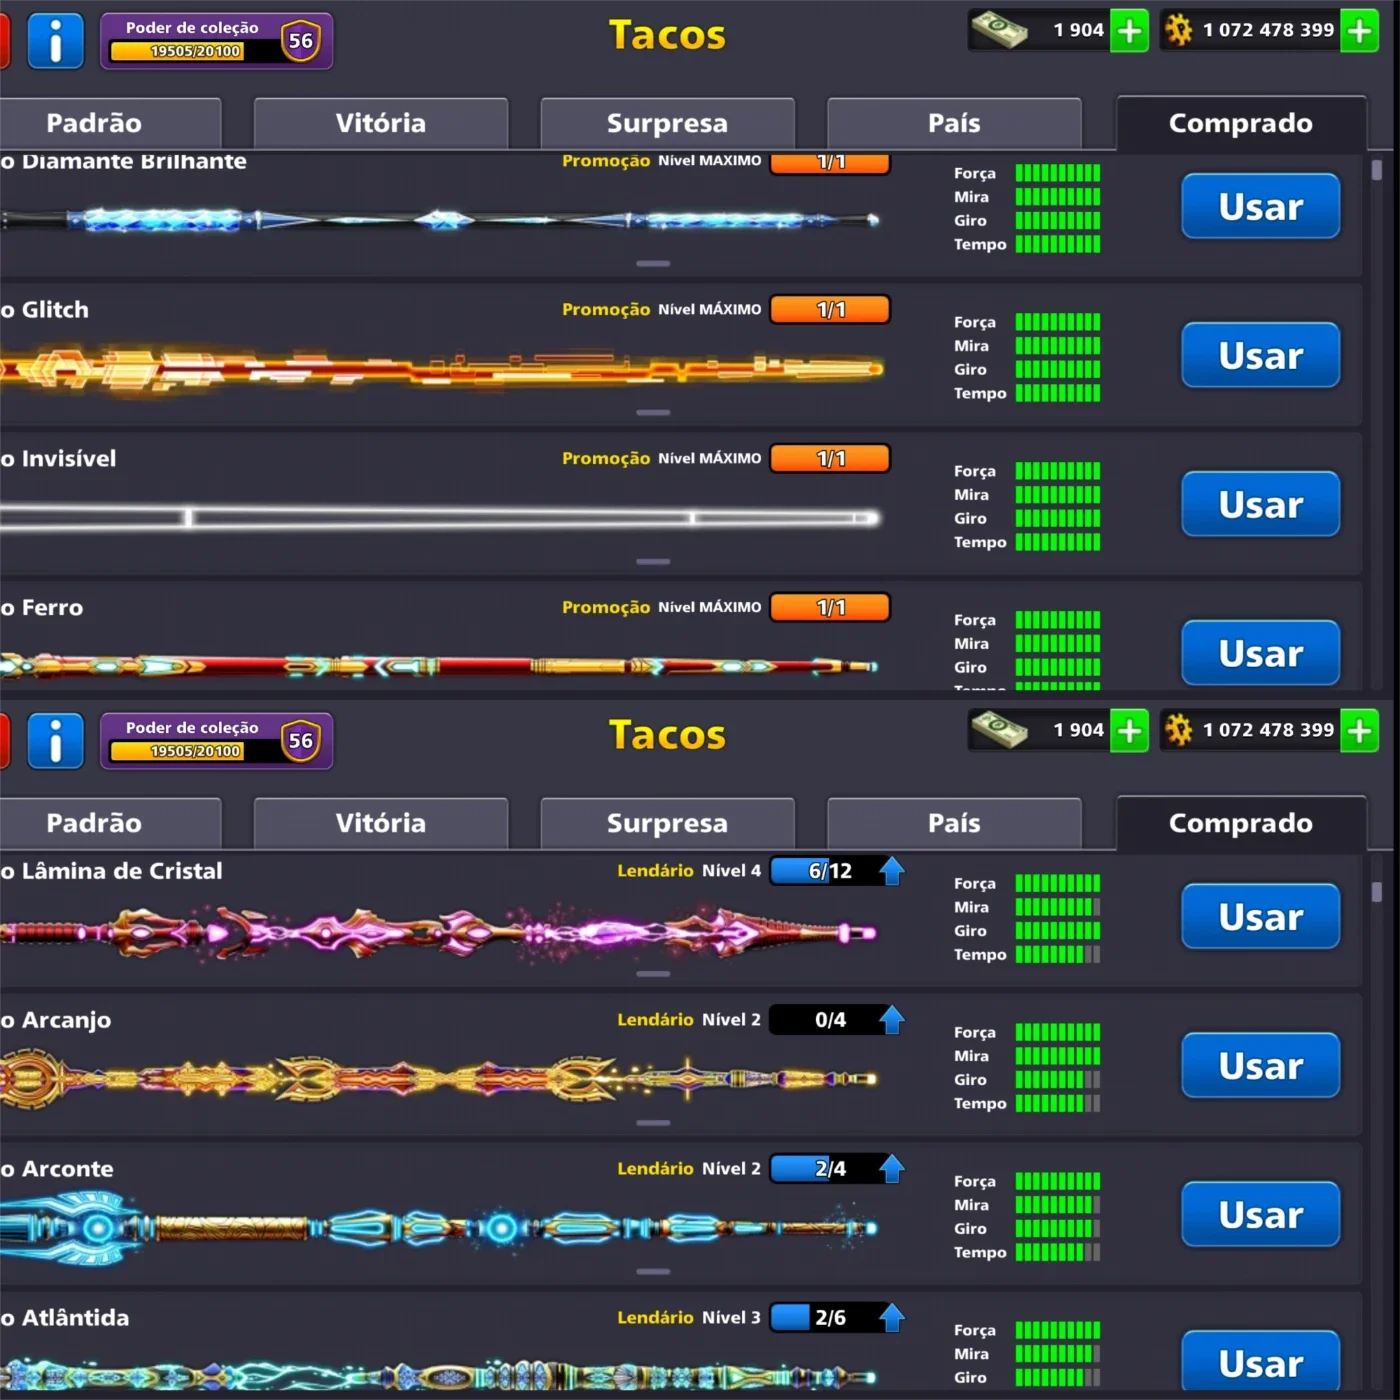Tap level 56 shield badge above Glitch list
This screenshot has height=1400, width=1400.
(x=300, y=41)
